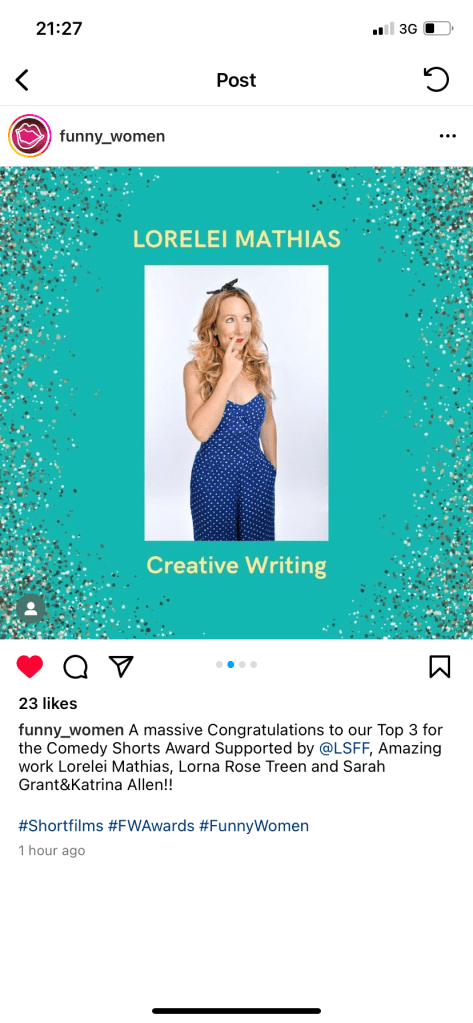Tap the back arrow icon
473x1023 pixels.
(x=22, y=80)
